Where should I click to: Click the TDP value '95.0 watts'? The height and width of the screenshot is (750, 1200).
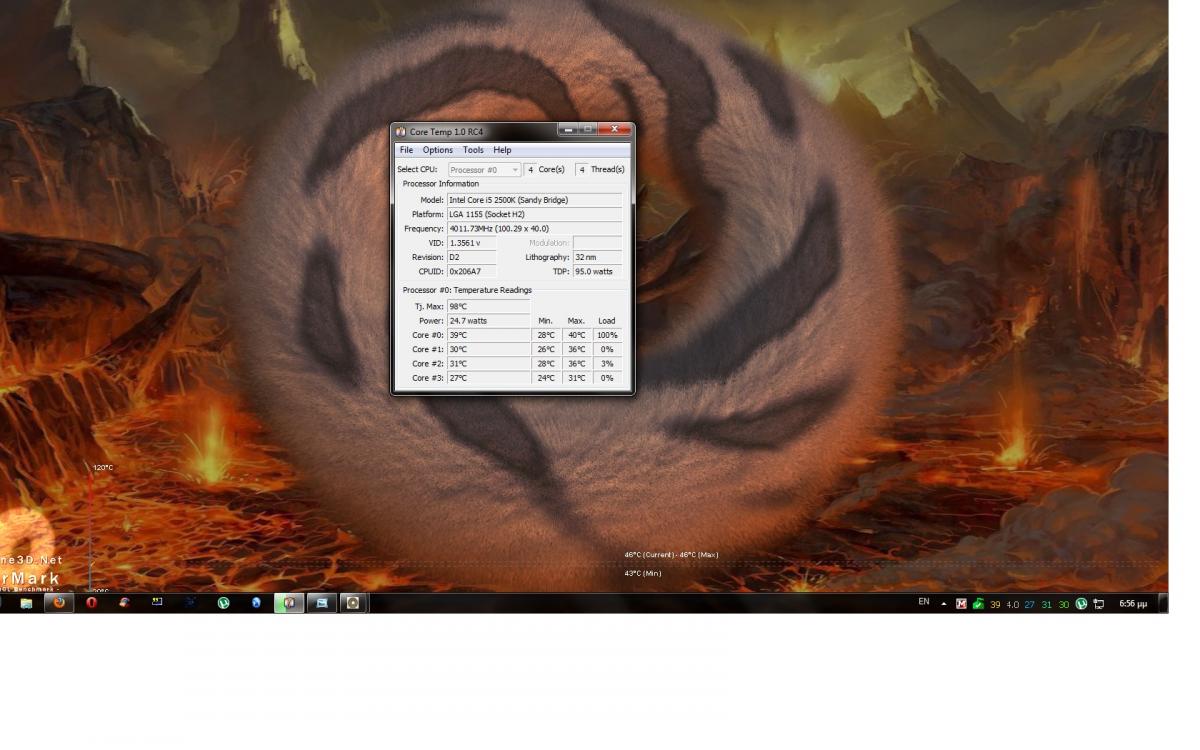point(597,271)
